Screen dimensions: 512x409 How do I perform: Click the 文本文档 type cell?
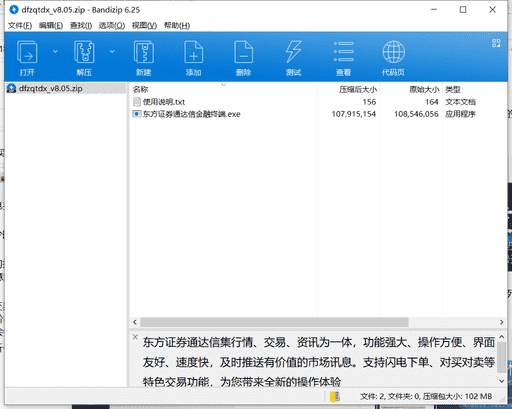(460, 102)
